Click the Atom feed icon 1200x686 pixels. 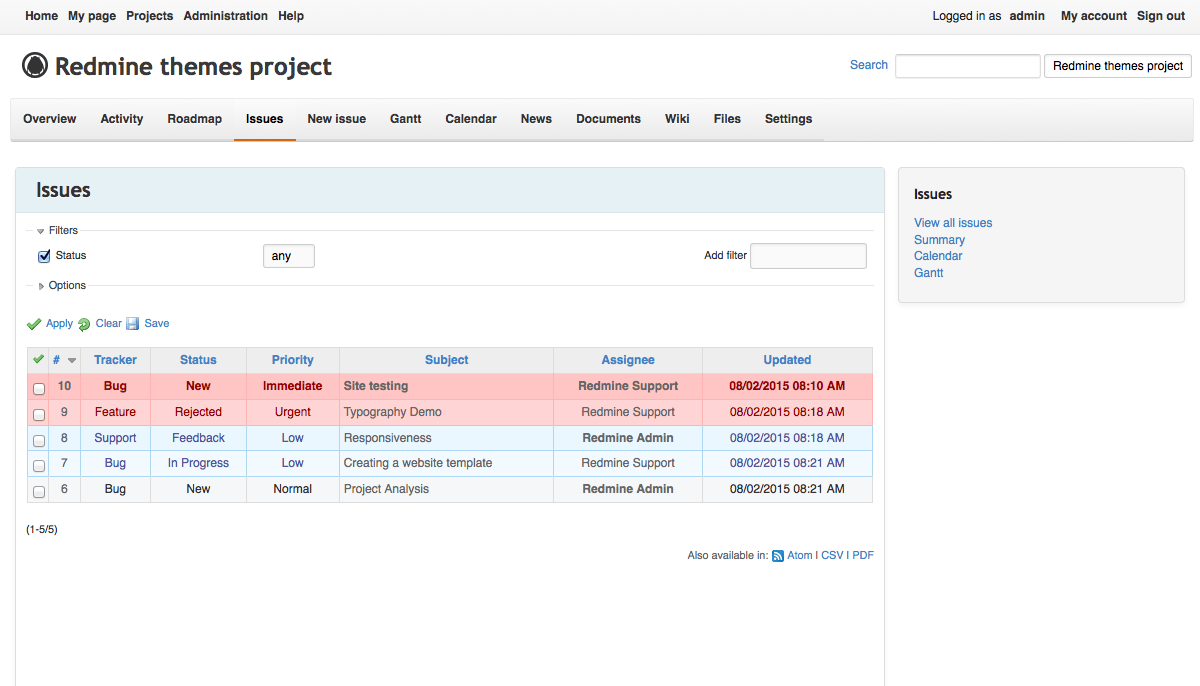coord(778,556)
